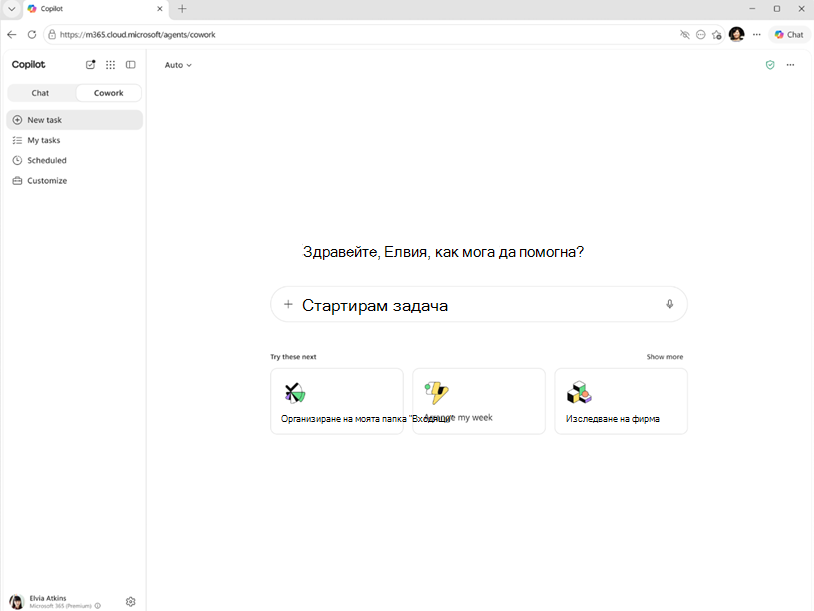Image resolution: width=814 pixels, height=611 pixels.
Task: Click Show more suggestions
Action: click(x=664, y=357)
